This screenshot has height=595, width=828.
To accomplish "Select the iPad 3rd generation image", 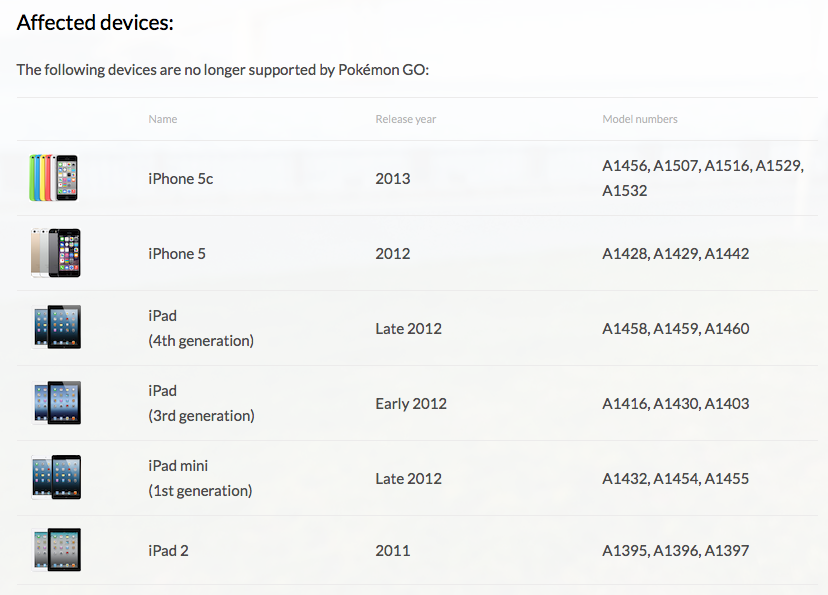I will (57, 402).
